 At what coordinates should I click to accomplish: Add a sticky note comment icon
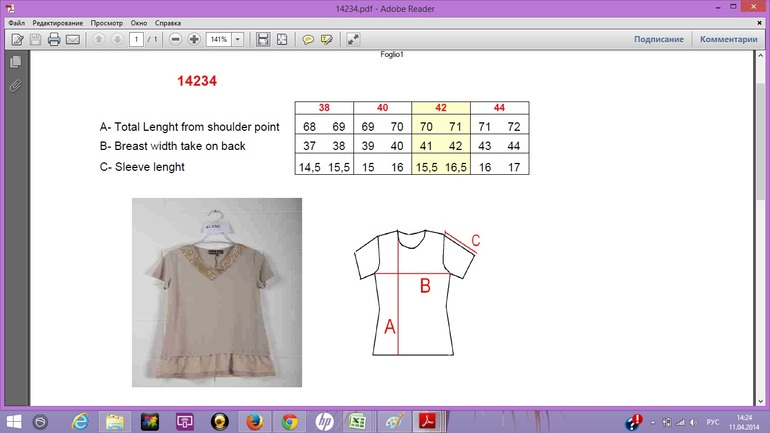pos(308,39)
